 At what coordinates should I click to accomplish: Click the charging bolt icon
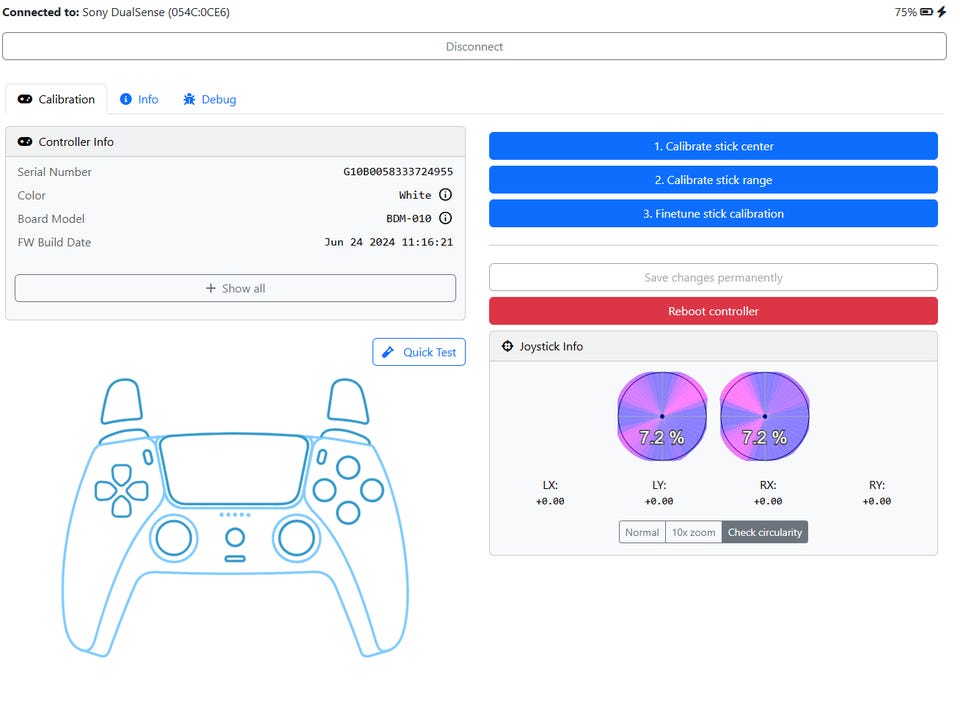(x=942, y=12)
